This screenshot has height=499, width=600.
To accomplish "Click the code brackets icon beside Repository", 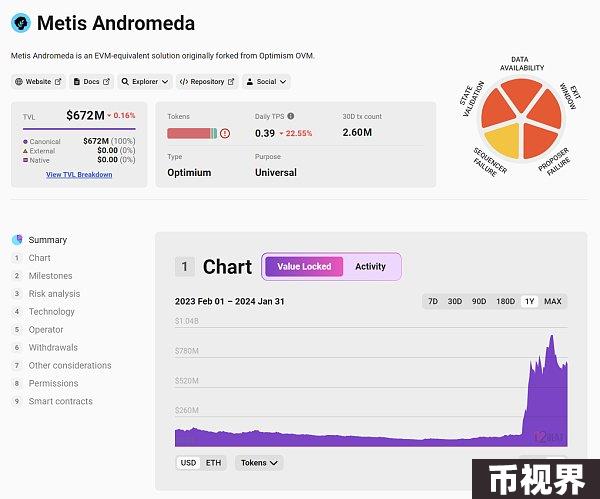I will pos(184,82).
